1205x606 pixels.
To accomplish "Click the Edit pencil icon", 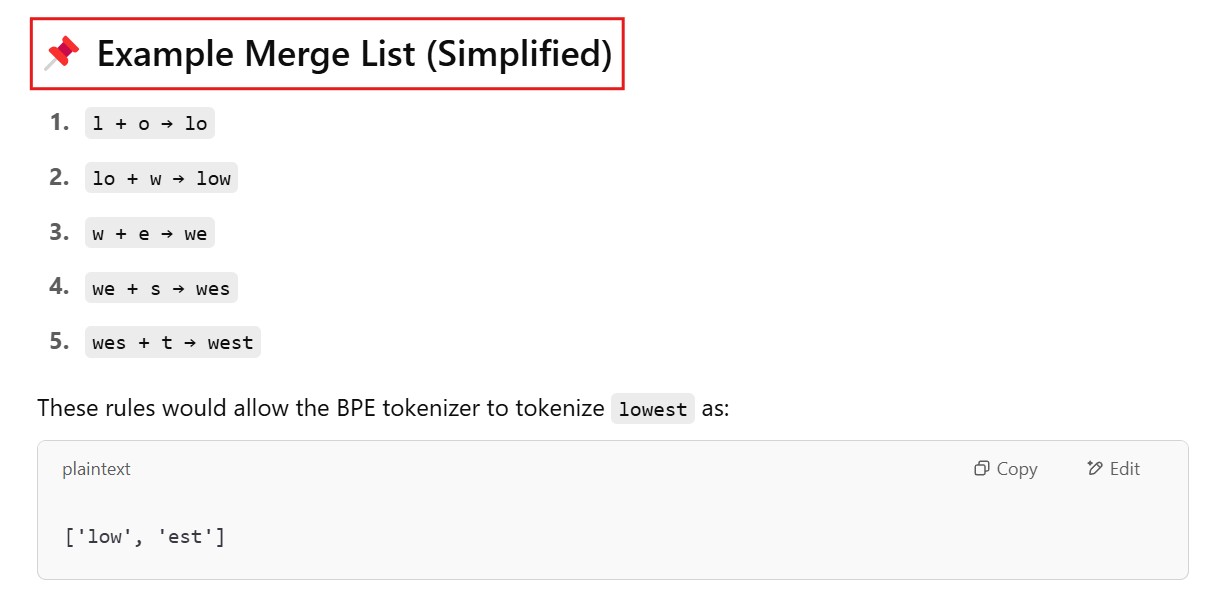I will click(x=1095, y=469).
